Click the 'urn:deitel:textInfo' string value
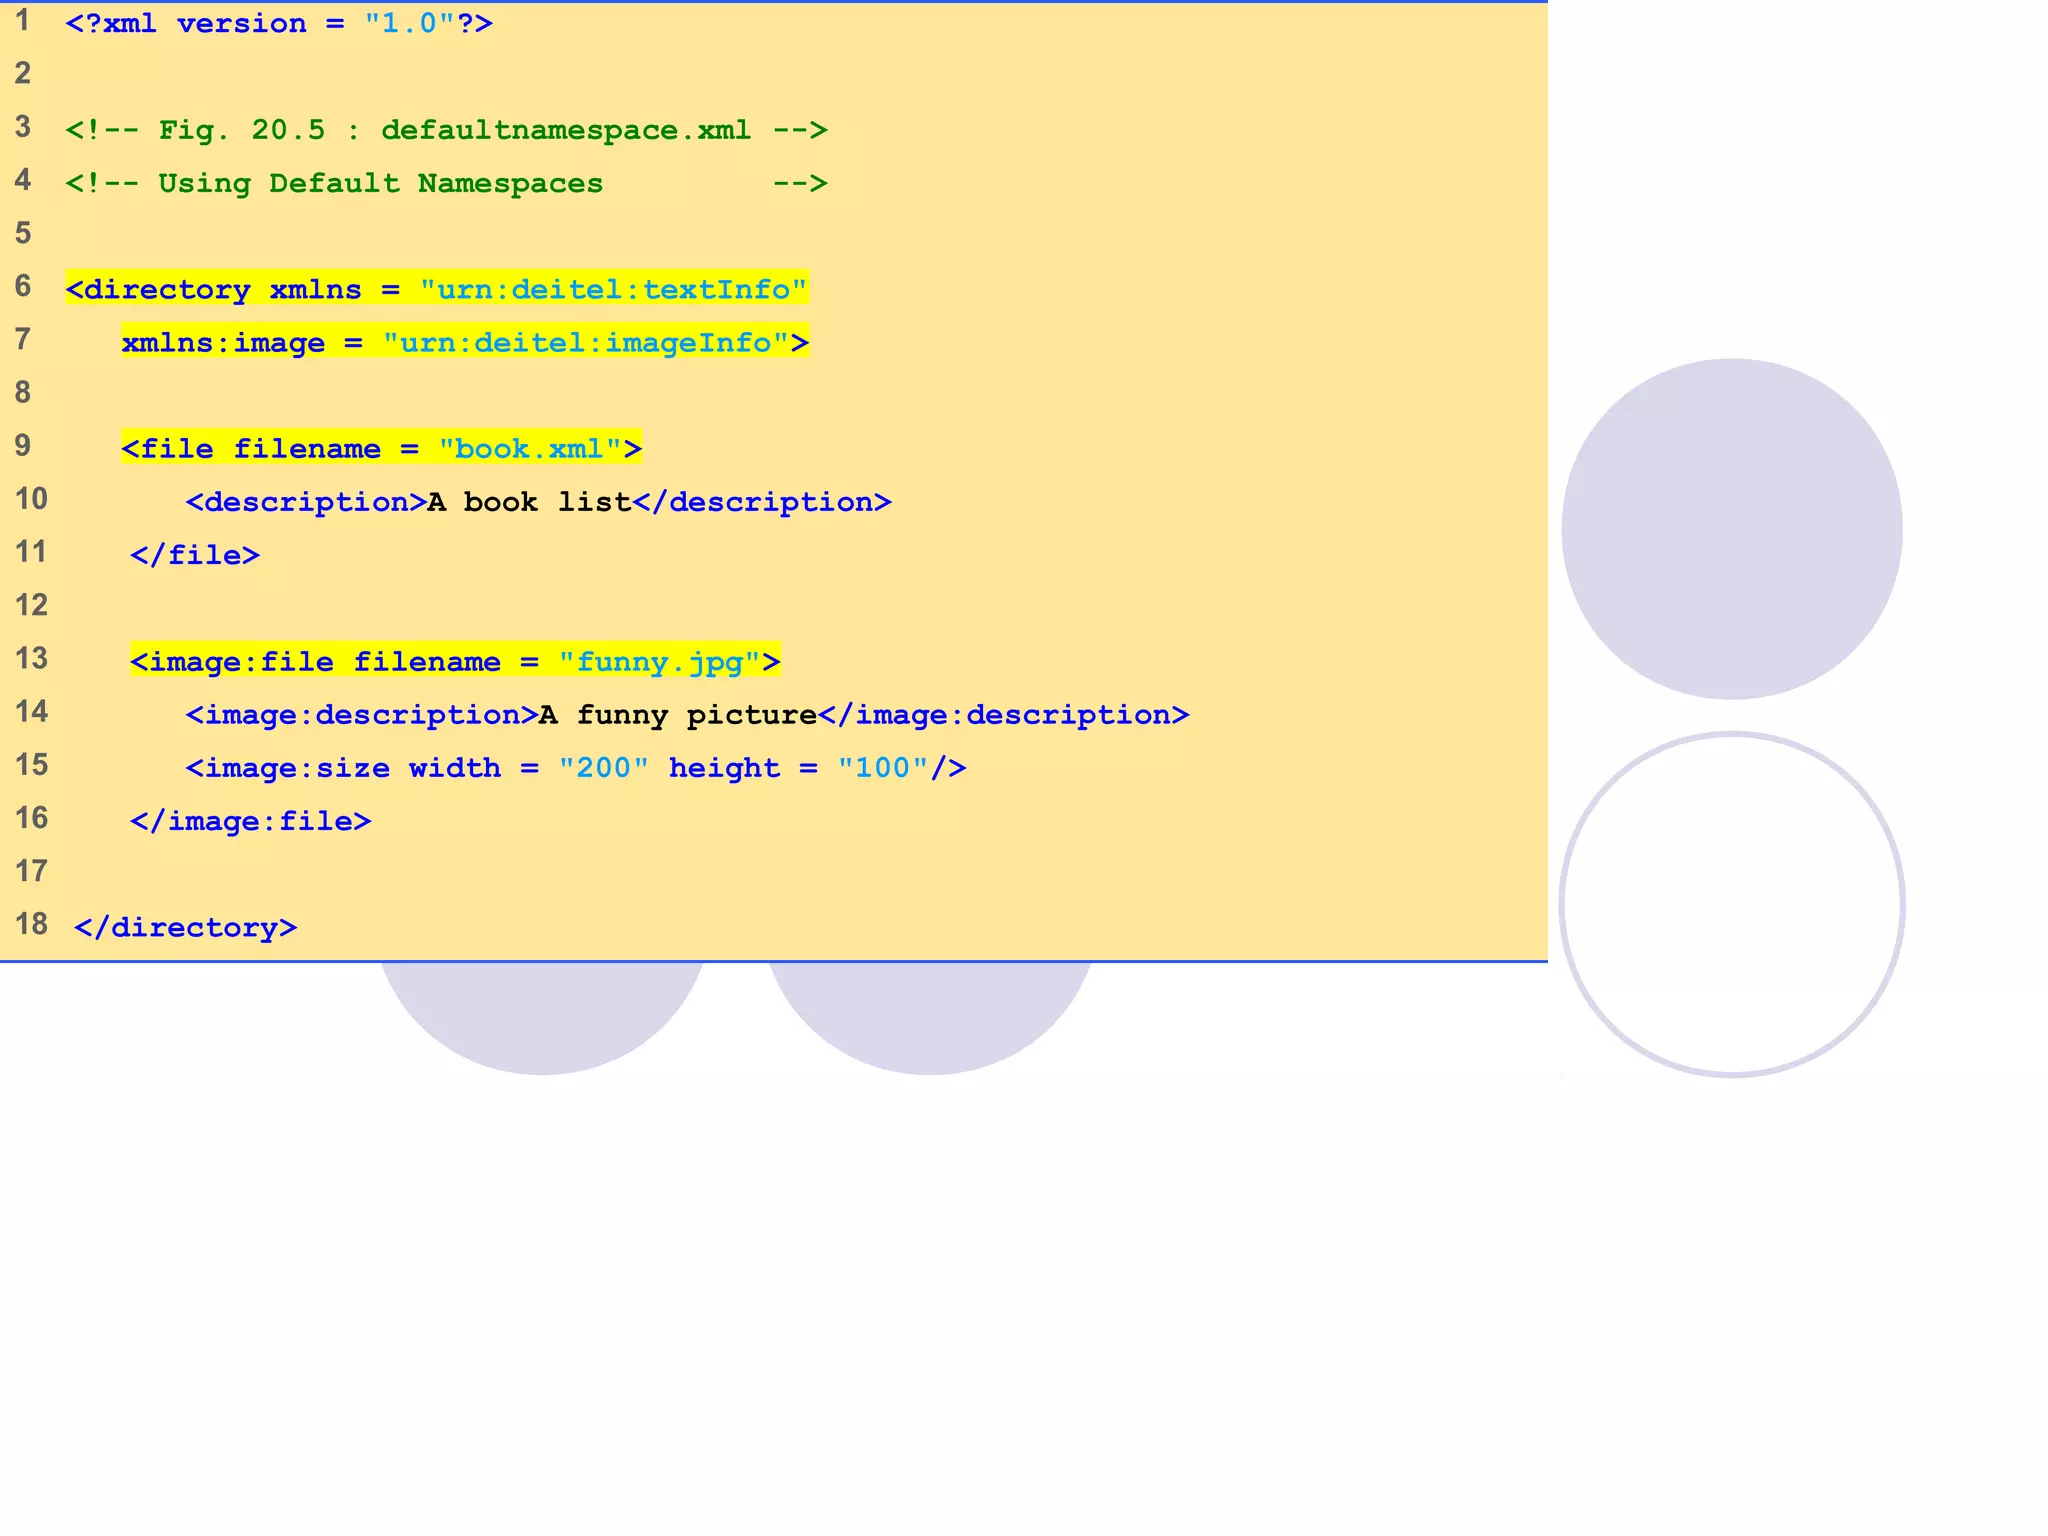The image size is (2048, 1536). pos(613,289)
